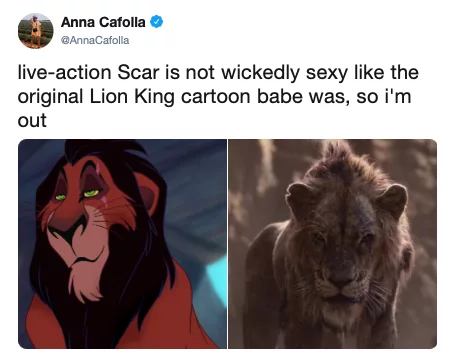The height and width of the screenshot is (360, 455).
Task: Open the live-action Scar image
Action: click(333, 244)
